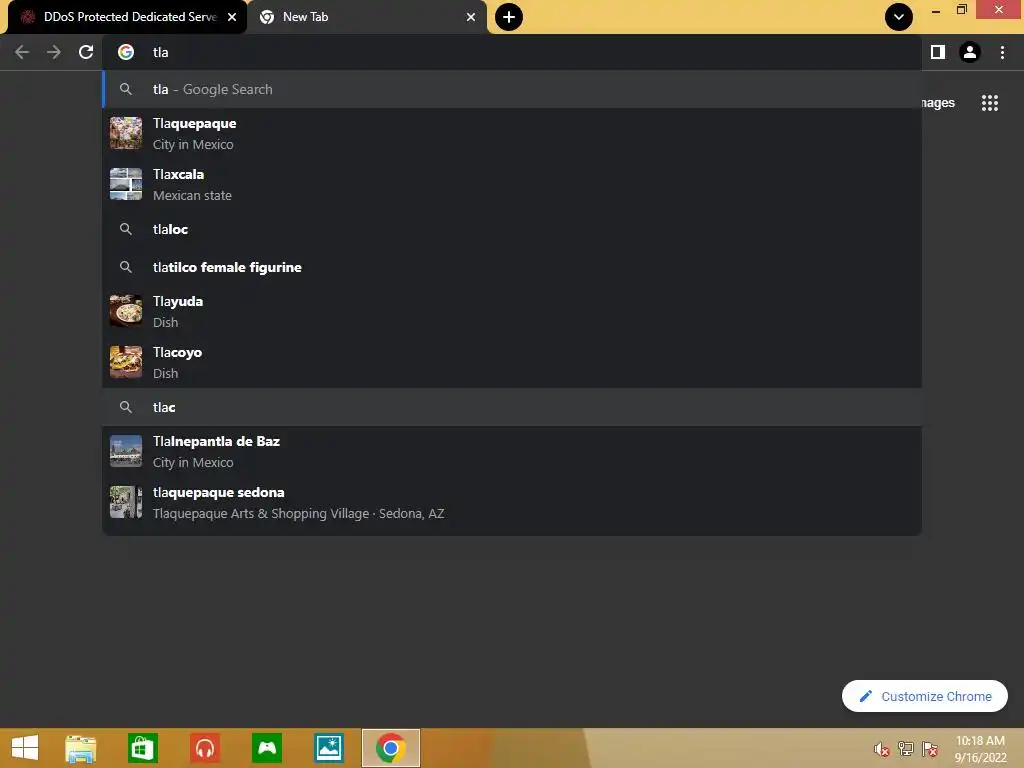The height and width of the screenshot is (768, 1024).
Task: Open the profile avatar menu
Action: coord(970,52)
